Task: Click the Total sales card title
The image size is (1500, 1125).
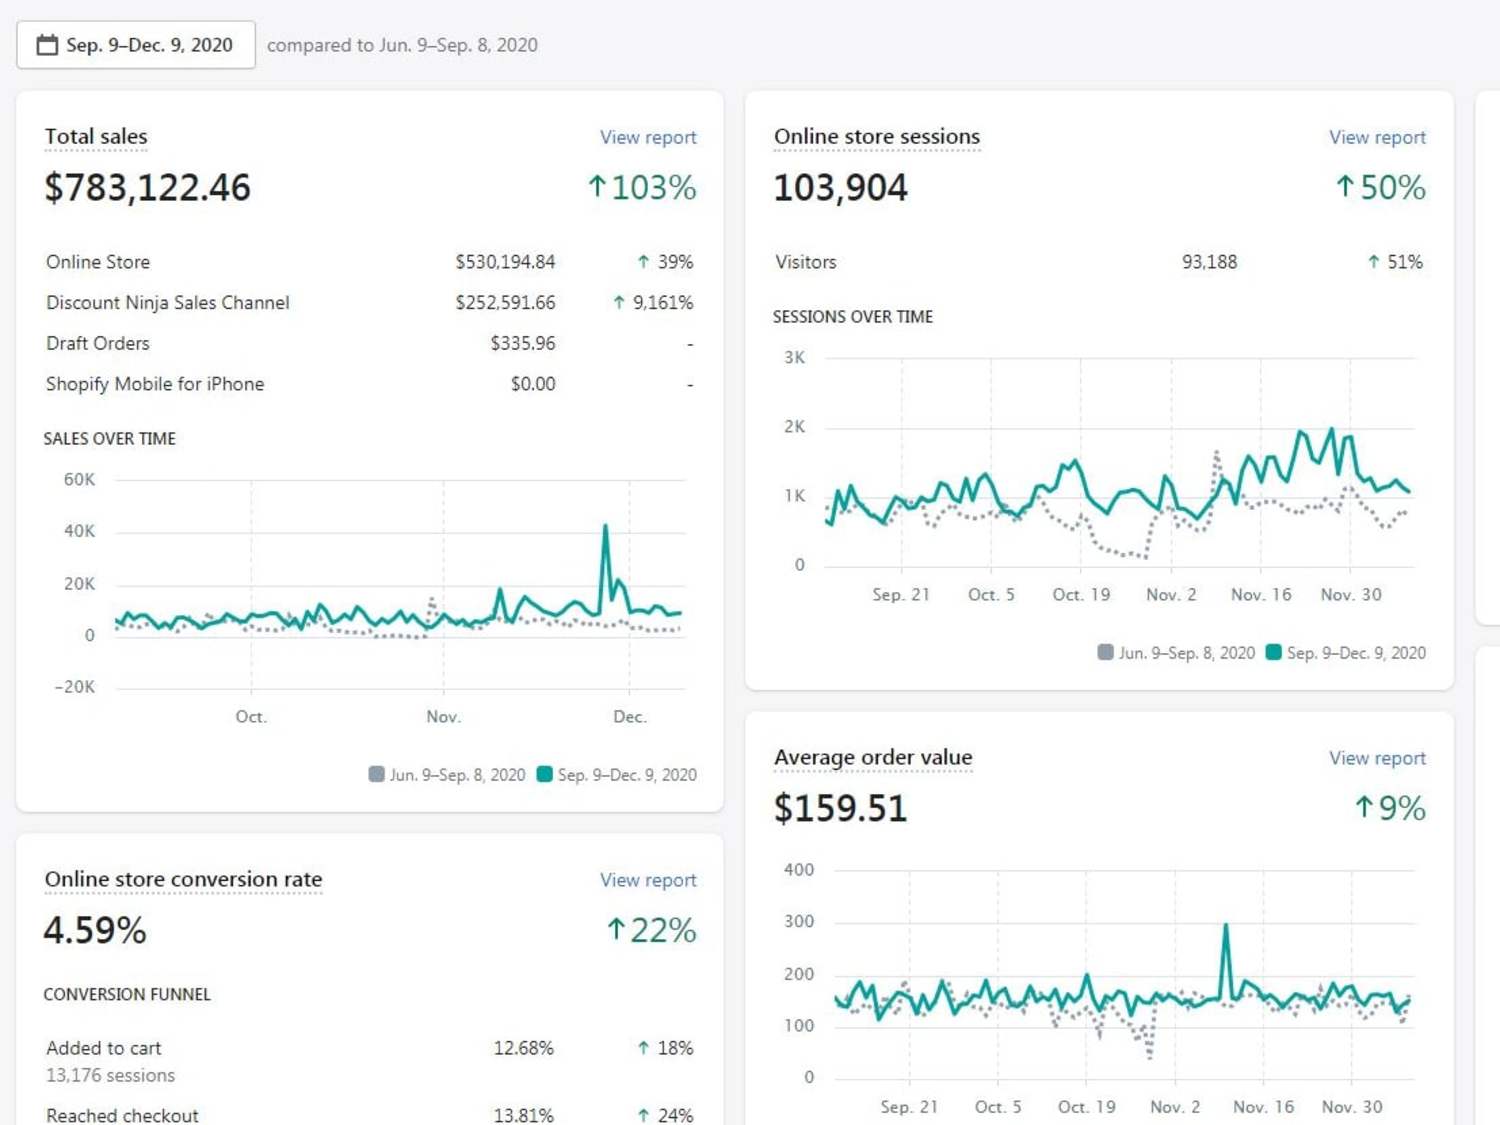Action: [96, 136]
